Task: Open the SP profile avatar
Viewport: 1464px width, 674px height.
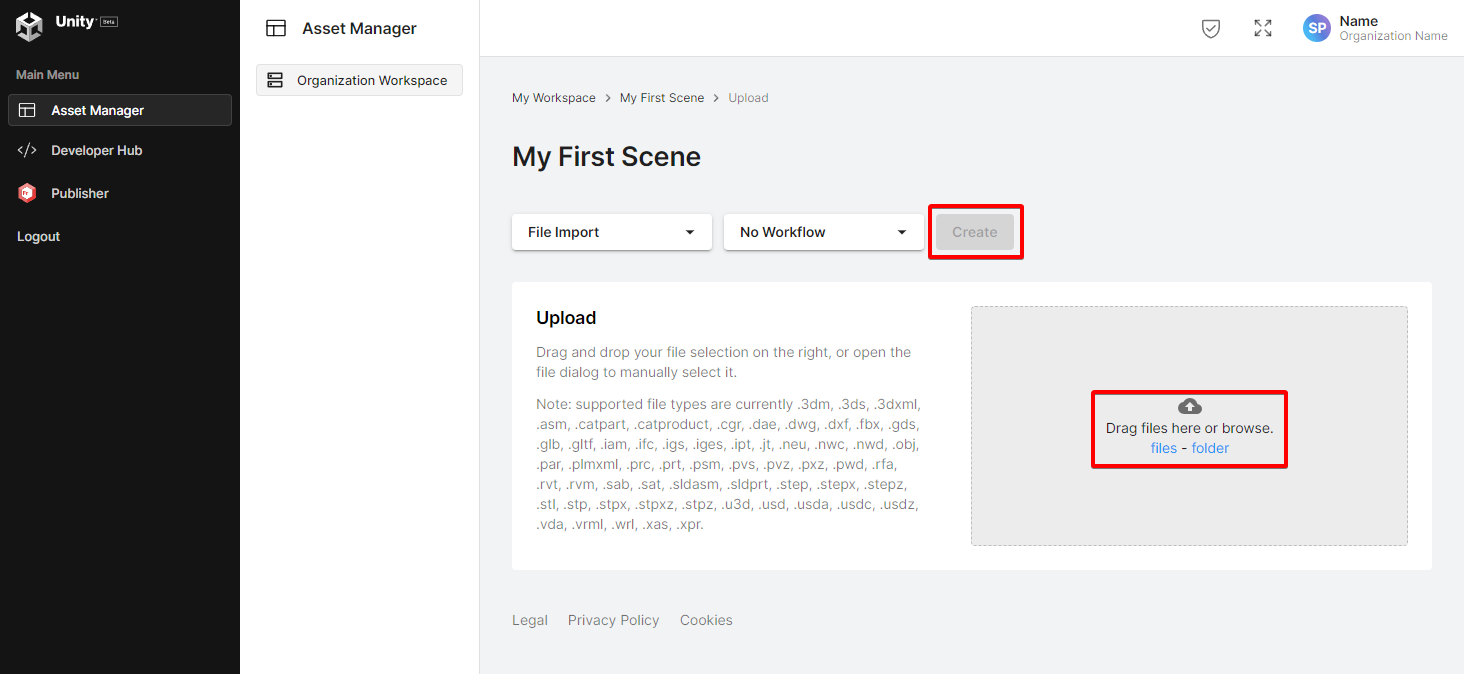Action: (1316, 28)
